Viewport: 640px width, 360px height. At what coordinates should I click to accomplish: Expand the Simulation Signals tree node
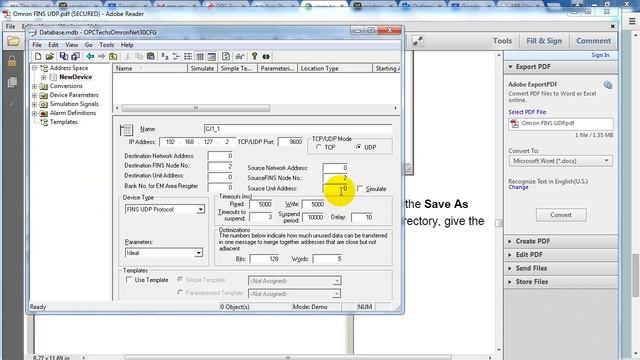coord(35,104)
